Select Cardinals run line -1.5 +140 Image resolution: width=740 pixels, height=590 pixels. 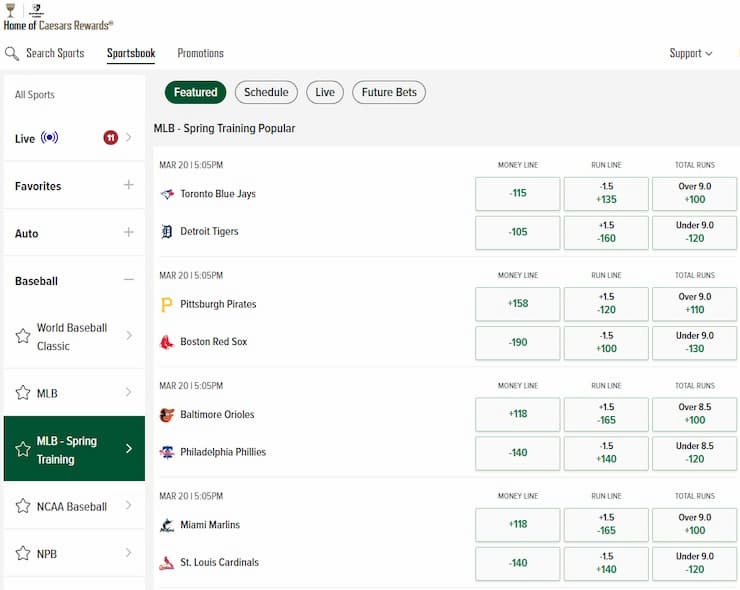[x=606, y=564]
